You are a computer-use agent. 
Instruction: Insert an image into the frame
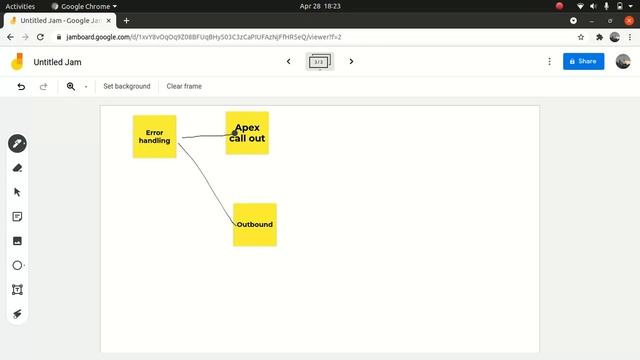[17, 241]
